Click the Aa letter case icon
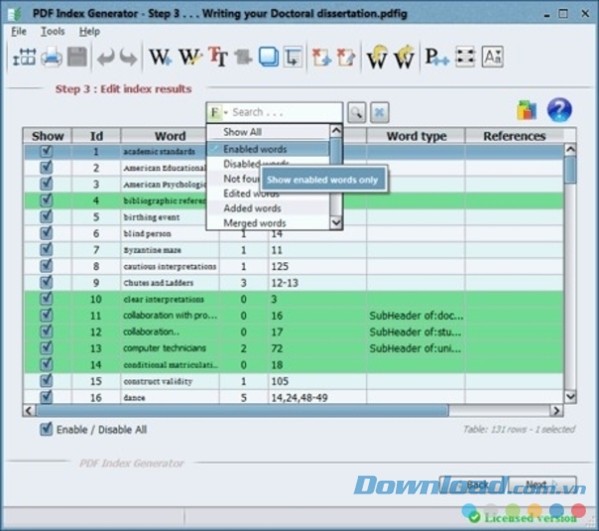599x531 pixels. click(x=492, y=57)
